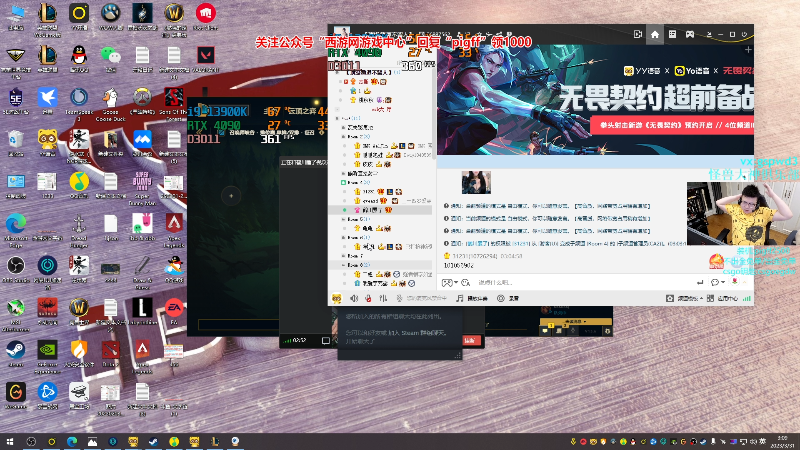The height and width of the screenshot is (450, 800).
Task: Toggle the red microphone in YY bottom toolbar
Action: coord(368,298)
